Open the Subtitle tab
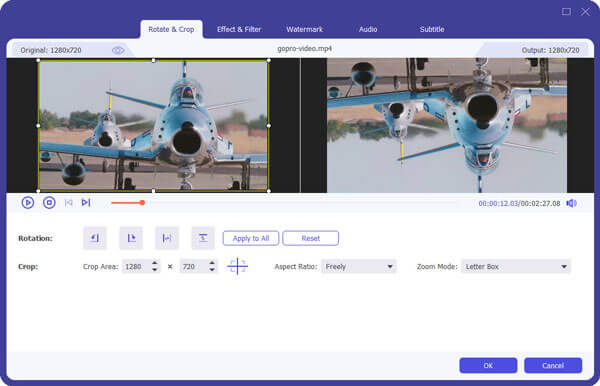Image resolution: width=600 pixels, height=386 pixels. 432,29
